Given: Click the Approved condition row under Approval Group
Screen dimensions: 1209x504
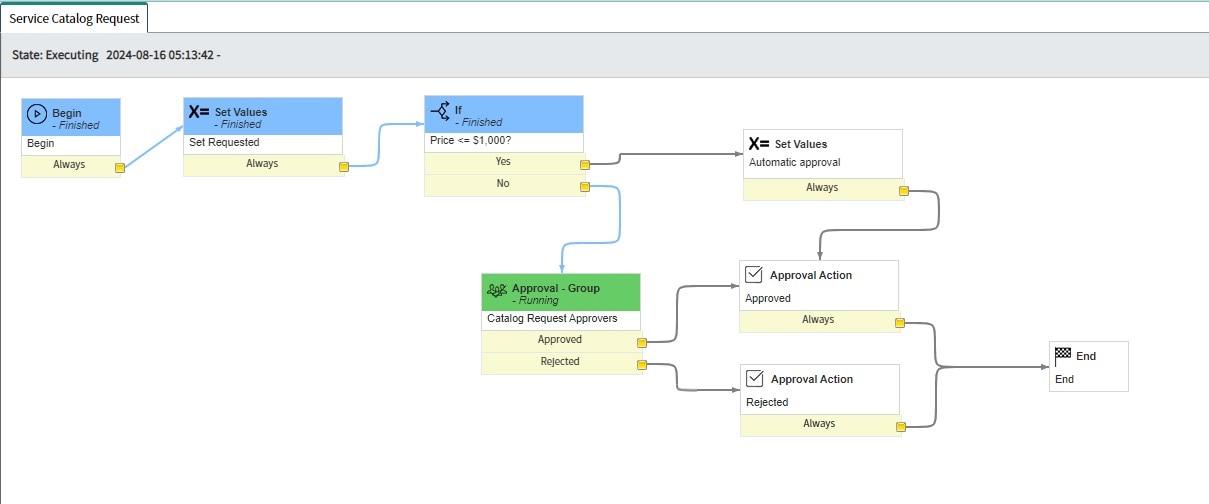Looking at the screenshot, I should [562, 341].
